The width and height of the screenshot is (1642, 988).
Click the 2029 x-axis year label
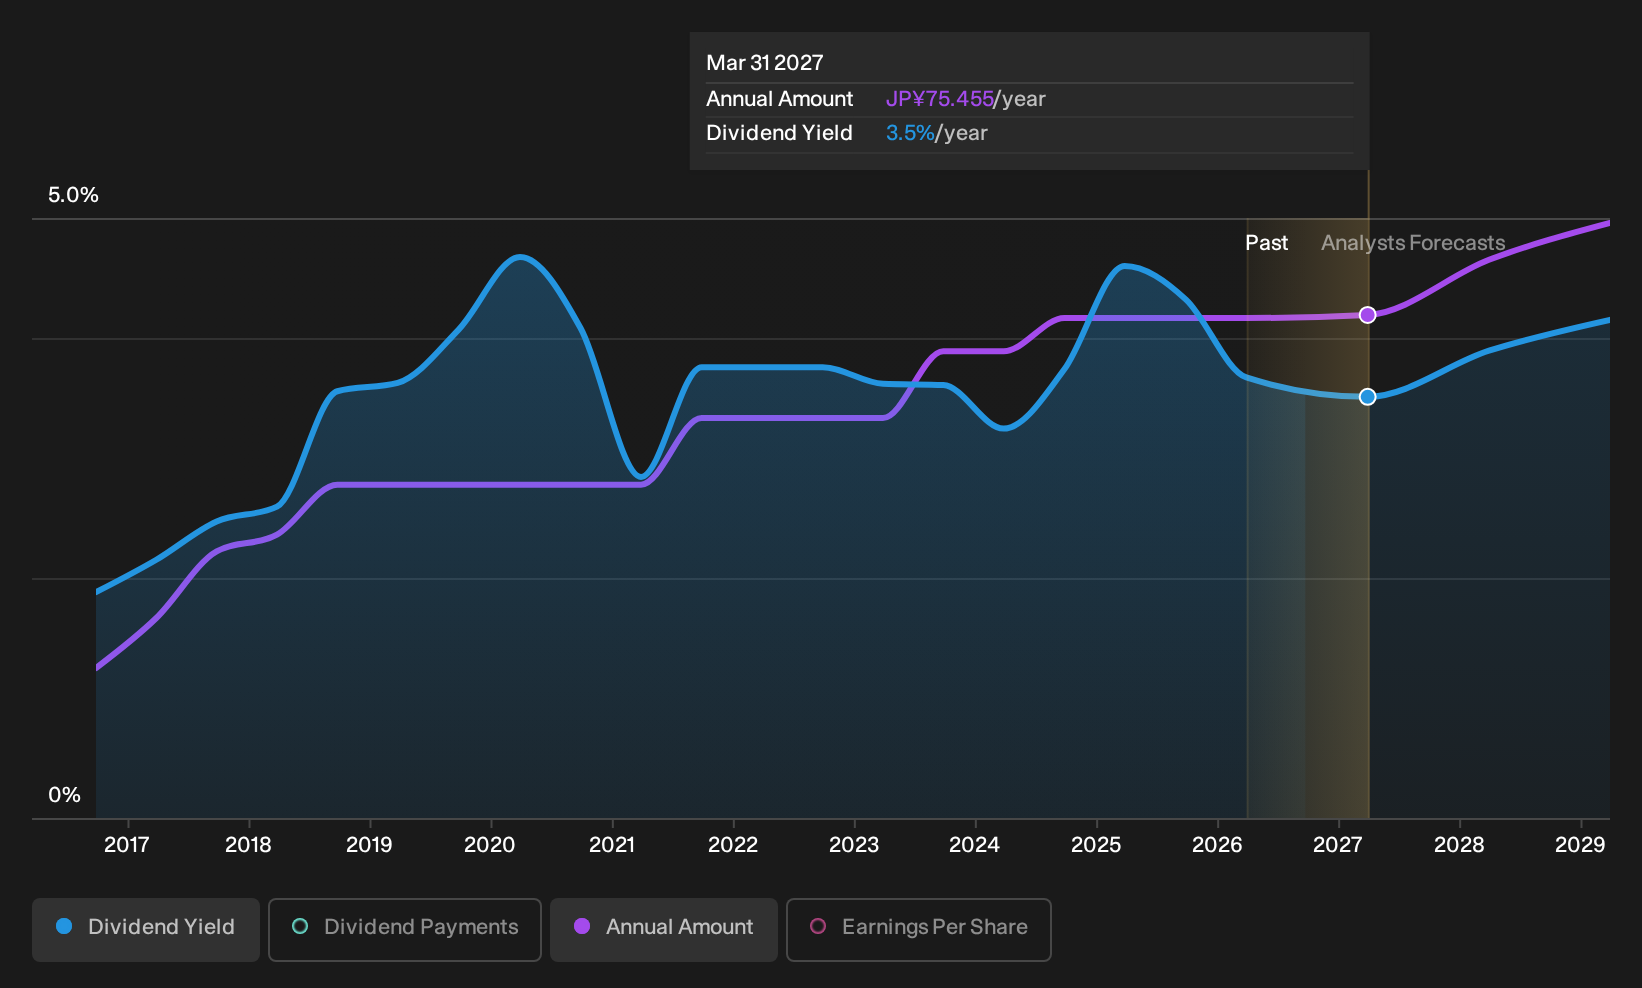coord(1580,845)
